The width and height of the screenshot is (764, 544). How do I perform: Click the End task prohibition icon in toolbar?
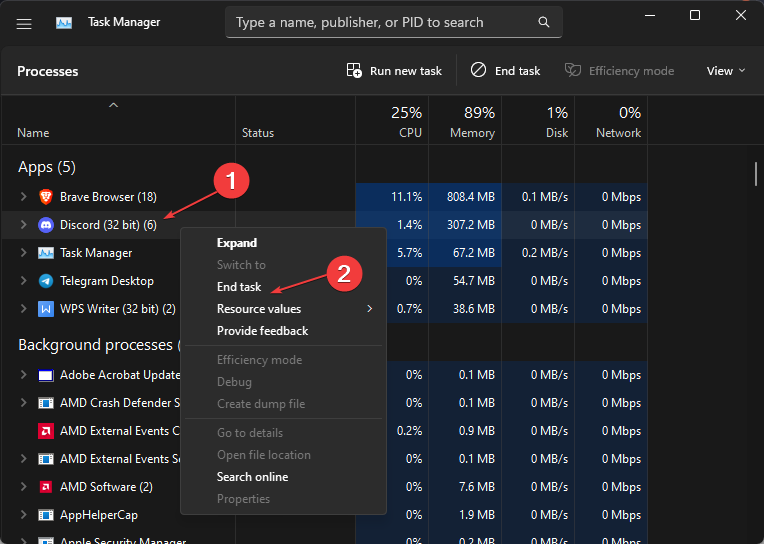[478, 70]
